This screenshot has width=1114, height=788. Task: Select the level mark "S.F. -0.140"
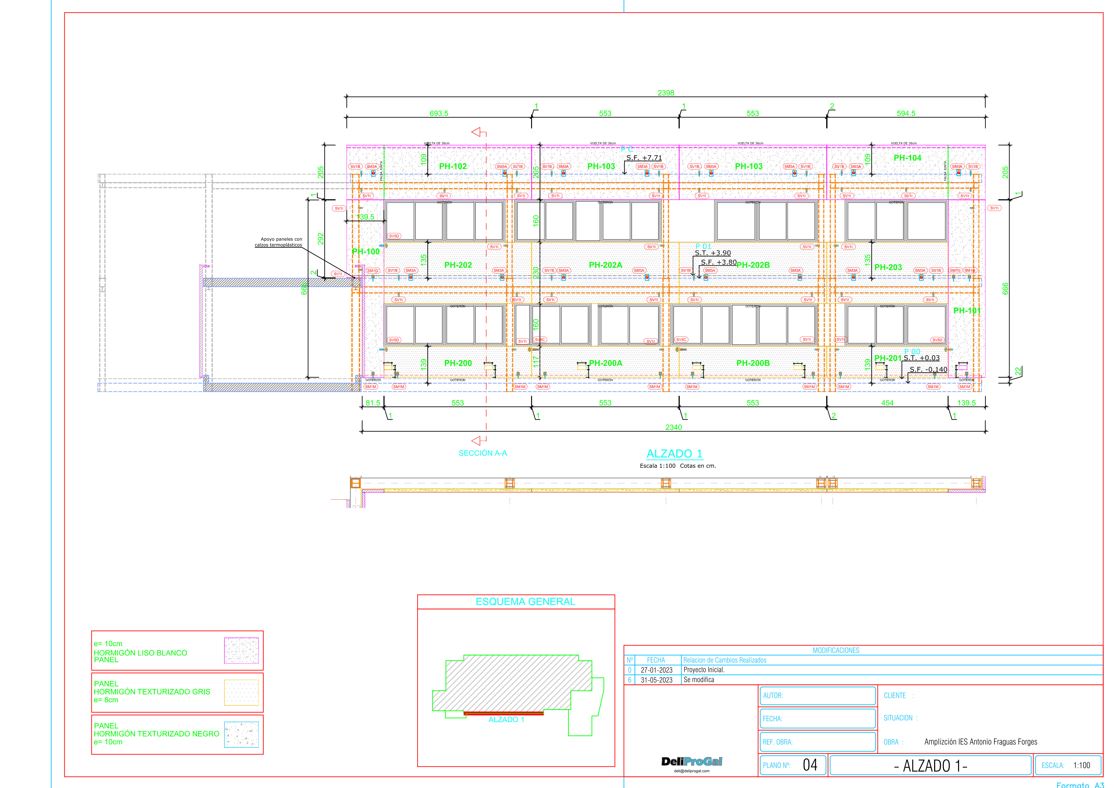[929, 369]
